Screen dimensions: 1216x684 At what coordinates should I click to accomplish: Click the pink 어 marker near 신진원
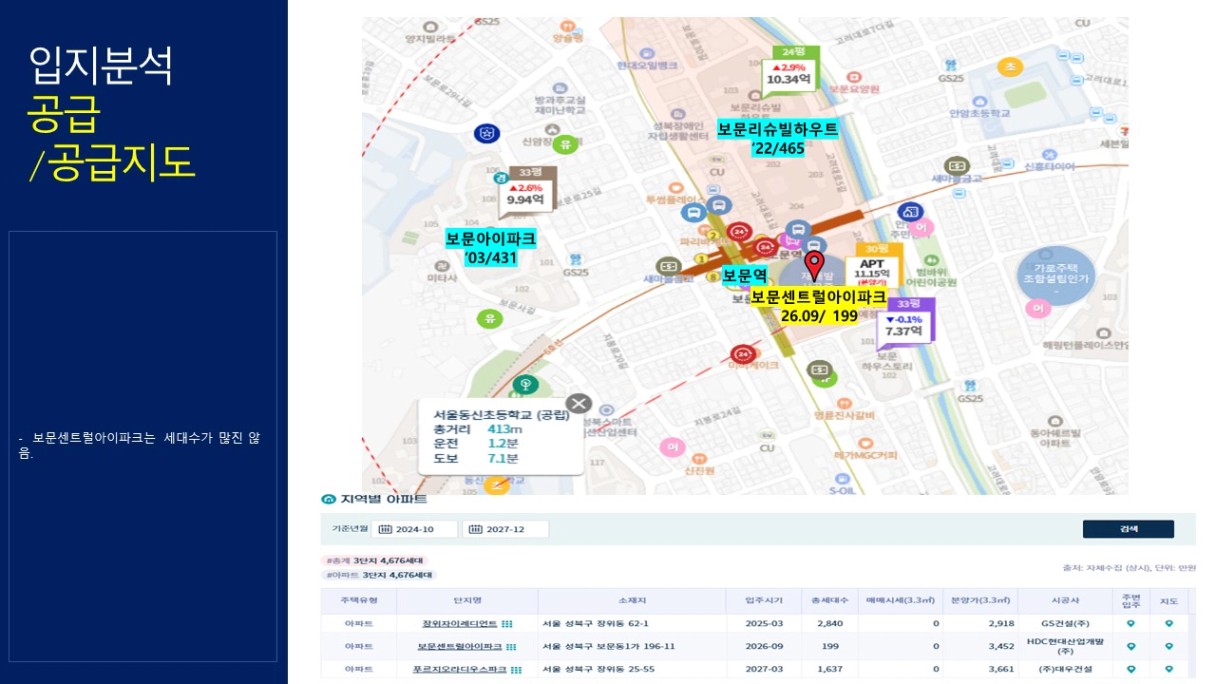(672, 446)
